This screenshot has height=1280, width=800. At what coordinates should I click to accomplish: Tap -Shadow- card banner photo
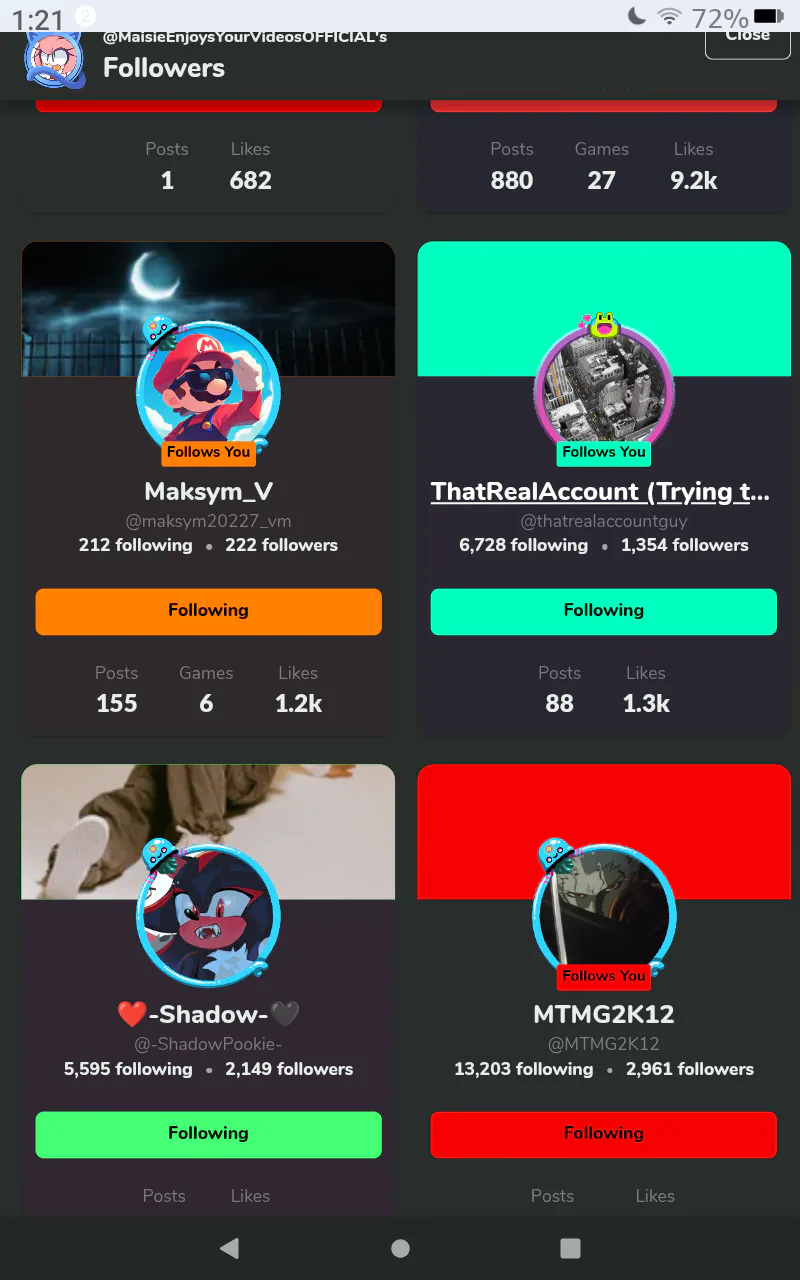[208, 832]
